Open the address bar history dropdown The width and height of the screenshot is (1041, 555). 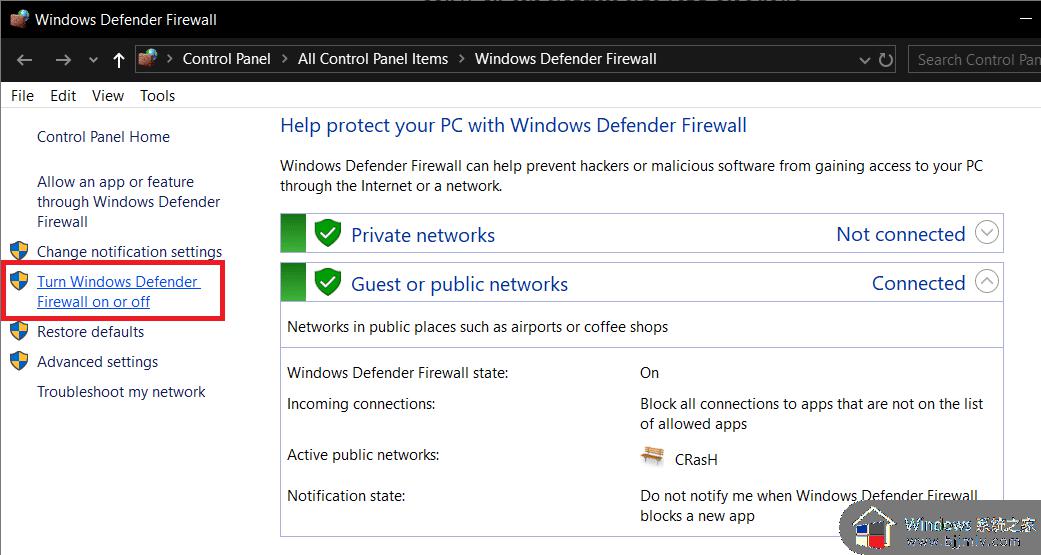tap(864, 60)
